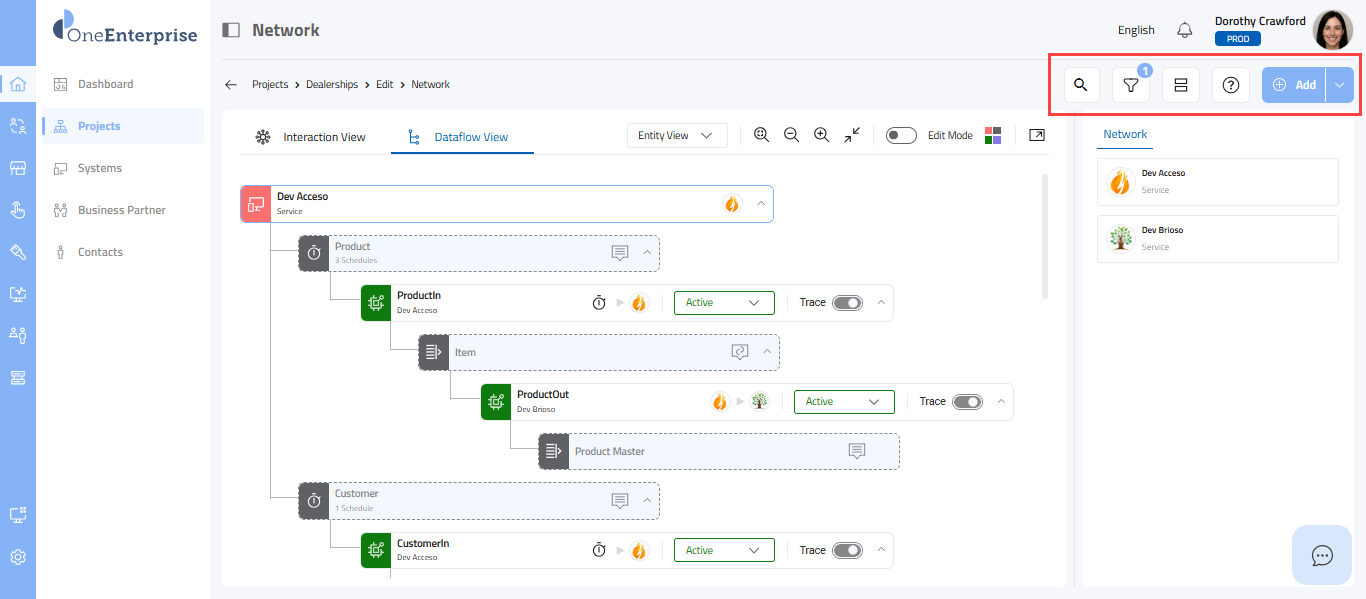Open the filter icon with badge
The image size is (1366, 599).
(x=1130, y=86)
